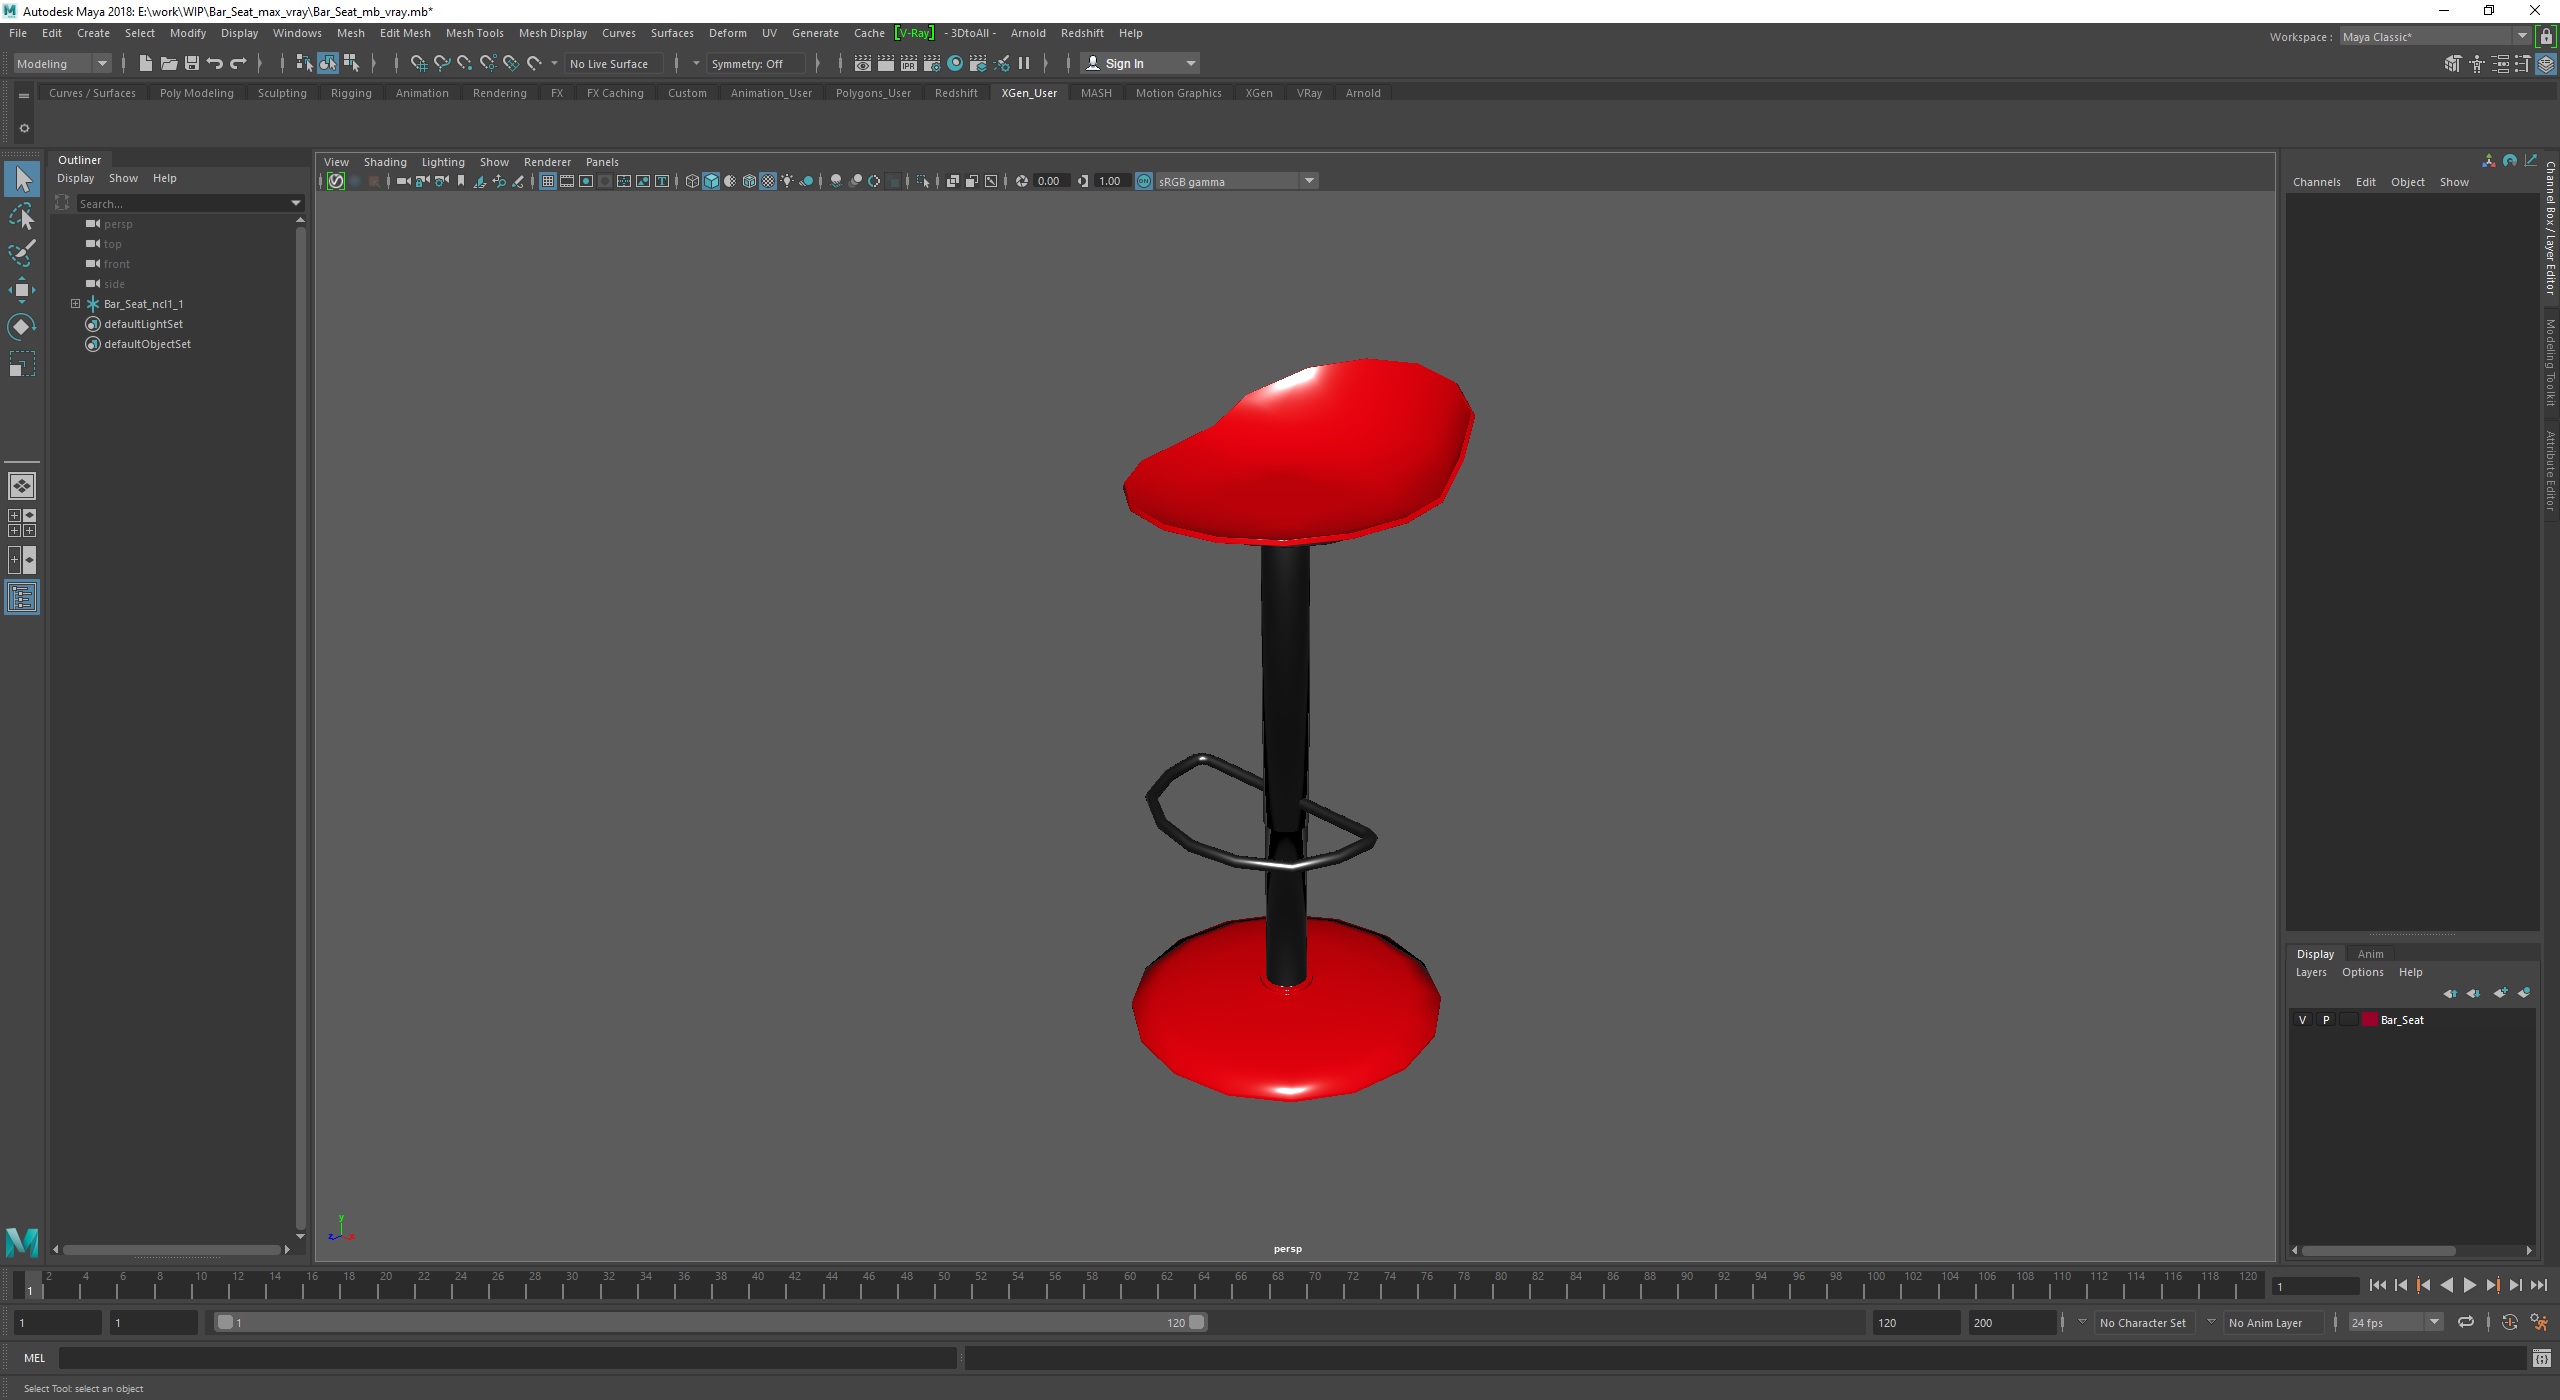This screenshot has width=2560, height=1400.
Task: Redo the last undone action
Action: (x=238, y=63)
